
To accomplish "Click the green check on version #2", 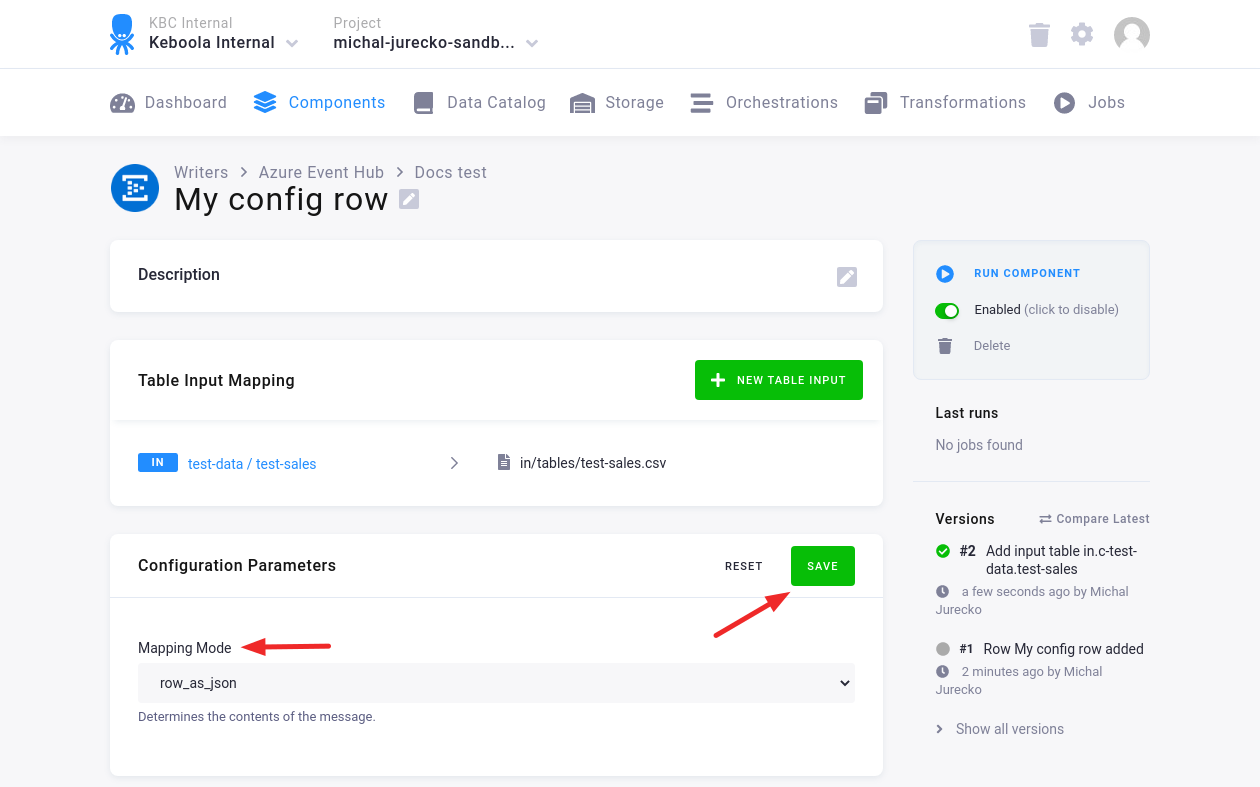I will (x=943, y=551).
